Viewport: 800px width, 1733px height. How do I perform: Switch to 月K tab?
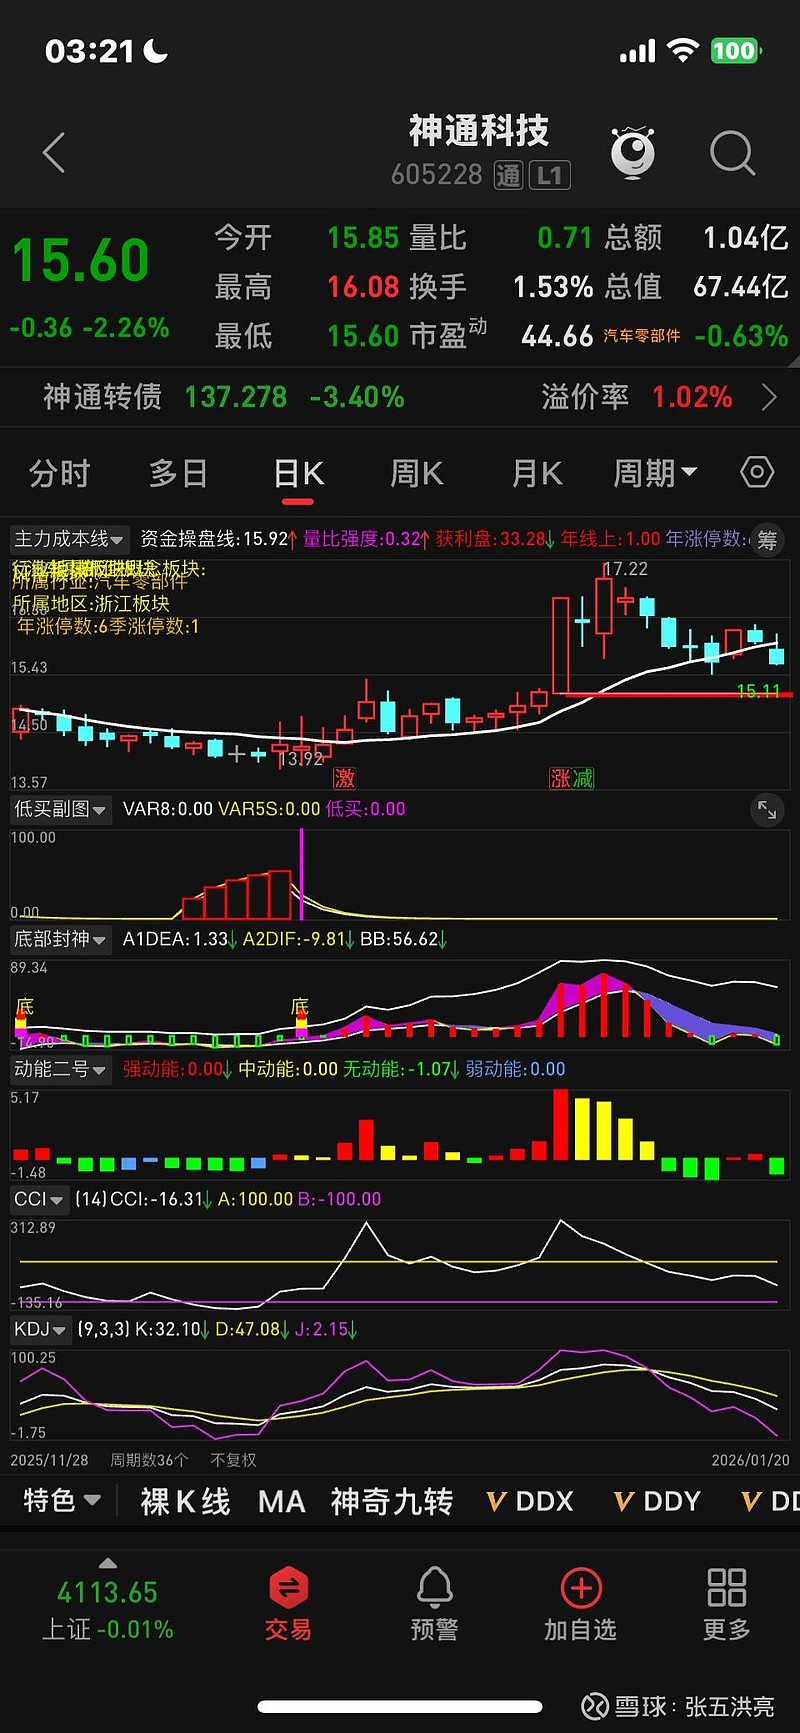click(x=537, y=473)
